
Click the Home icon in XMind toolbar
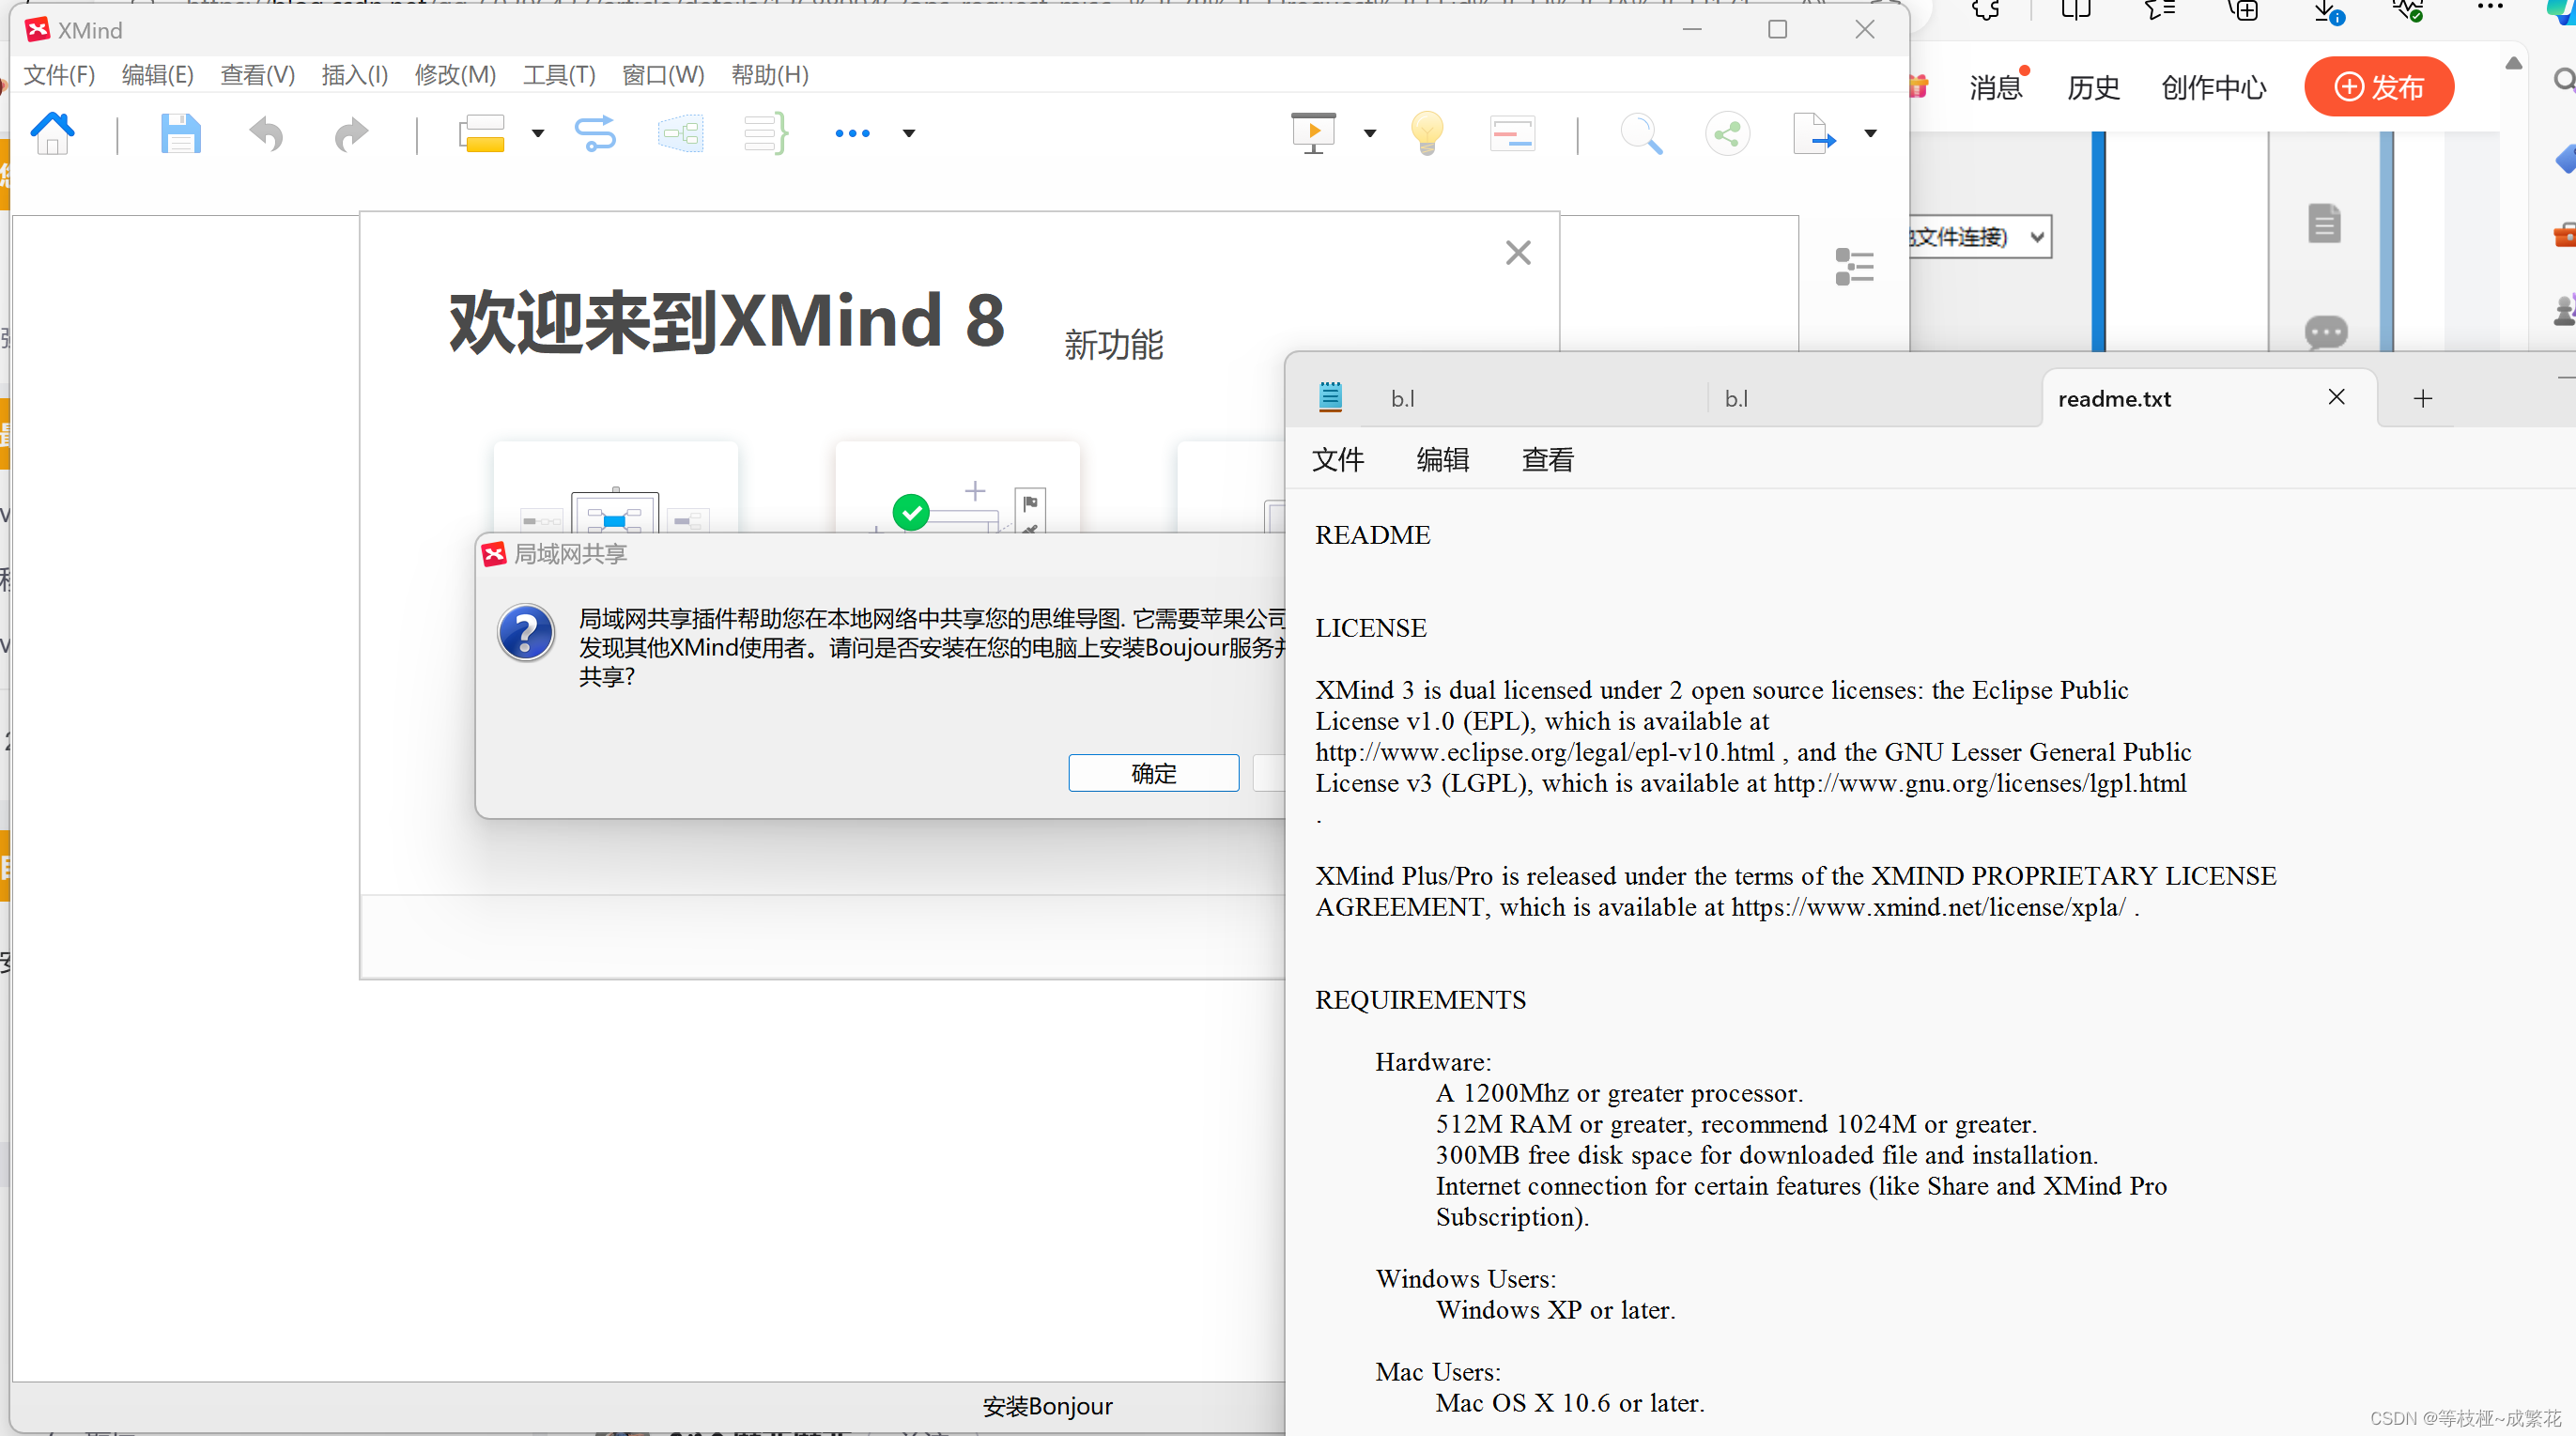pos(53,133)
